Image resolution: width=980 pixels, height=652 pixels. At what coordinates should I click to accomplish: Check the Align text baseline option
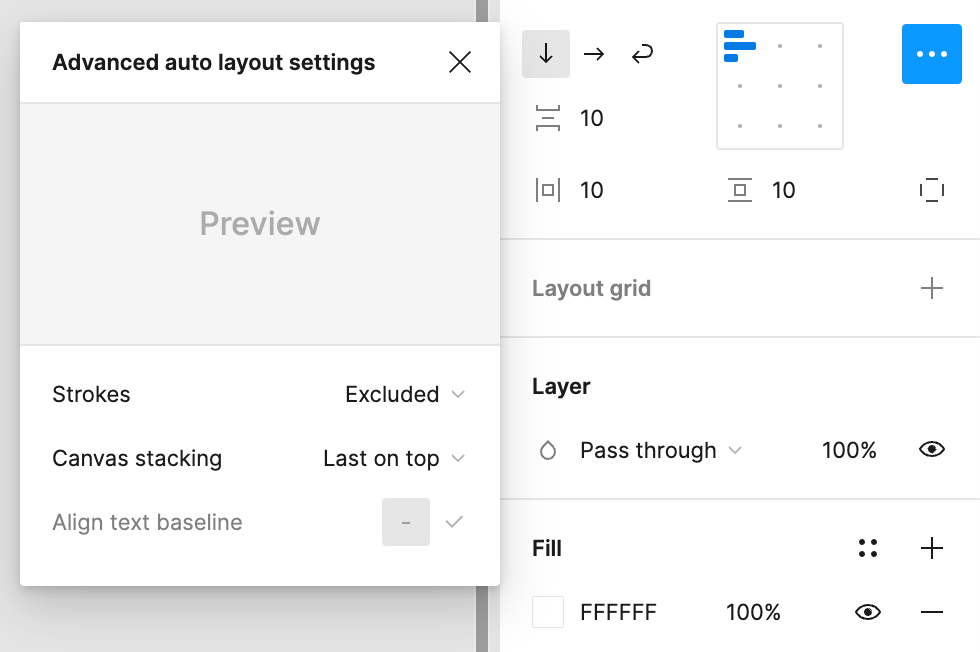point(454,522)
